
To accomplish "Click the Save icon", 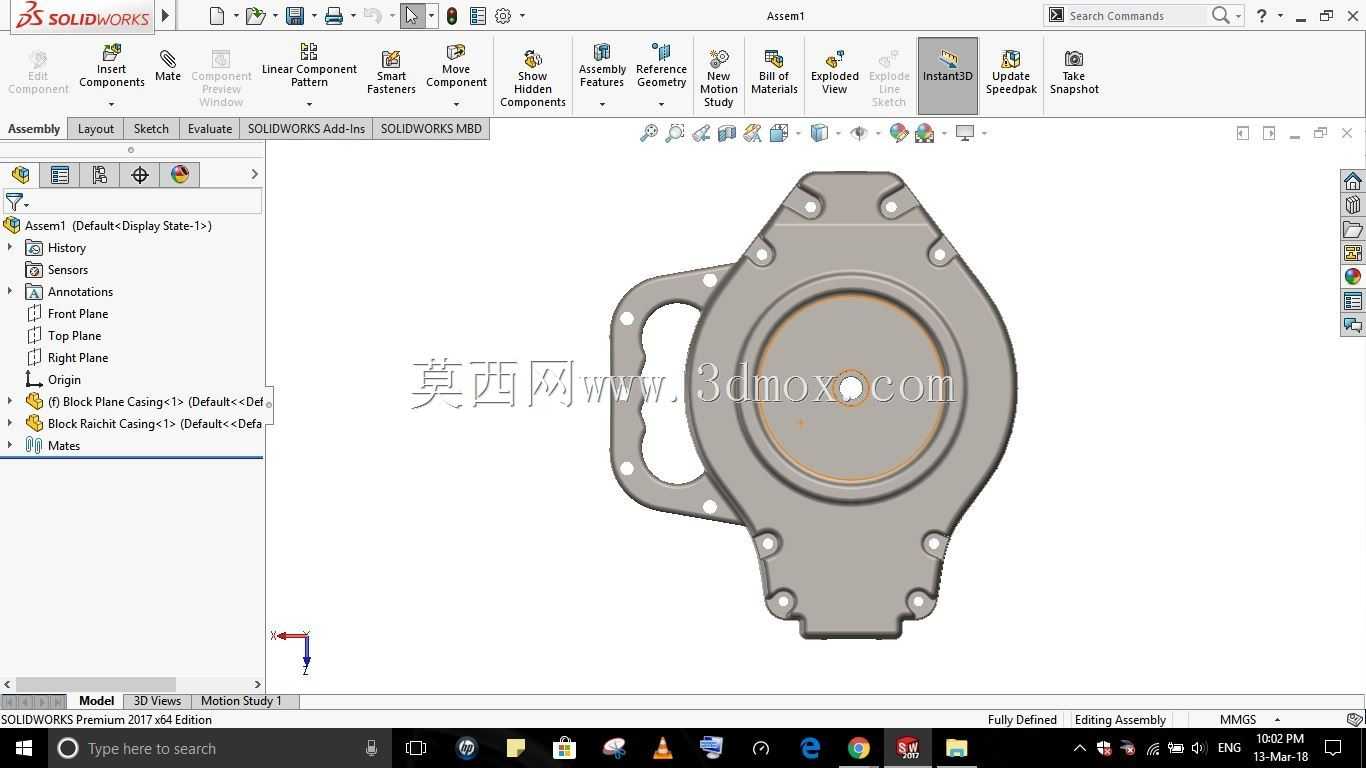I will click(x=294, y=16).
